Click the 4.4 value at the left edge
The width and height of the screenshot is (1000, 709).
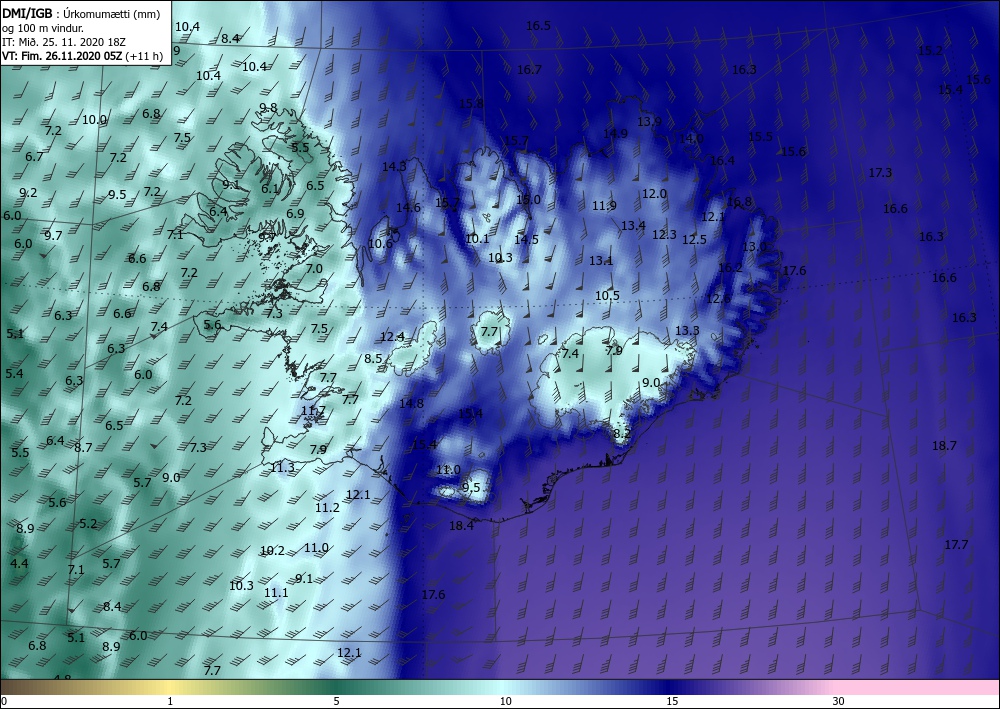pyautogui.click(x=19, y=564)
